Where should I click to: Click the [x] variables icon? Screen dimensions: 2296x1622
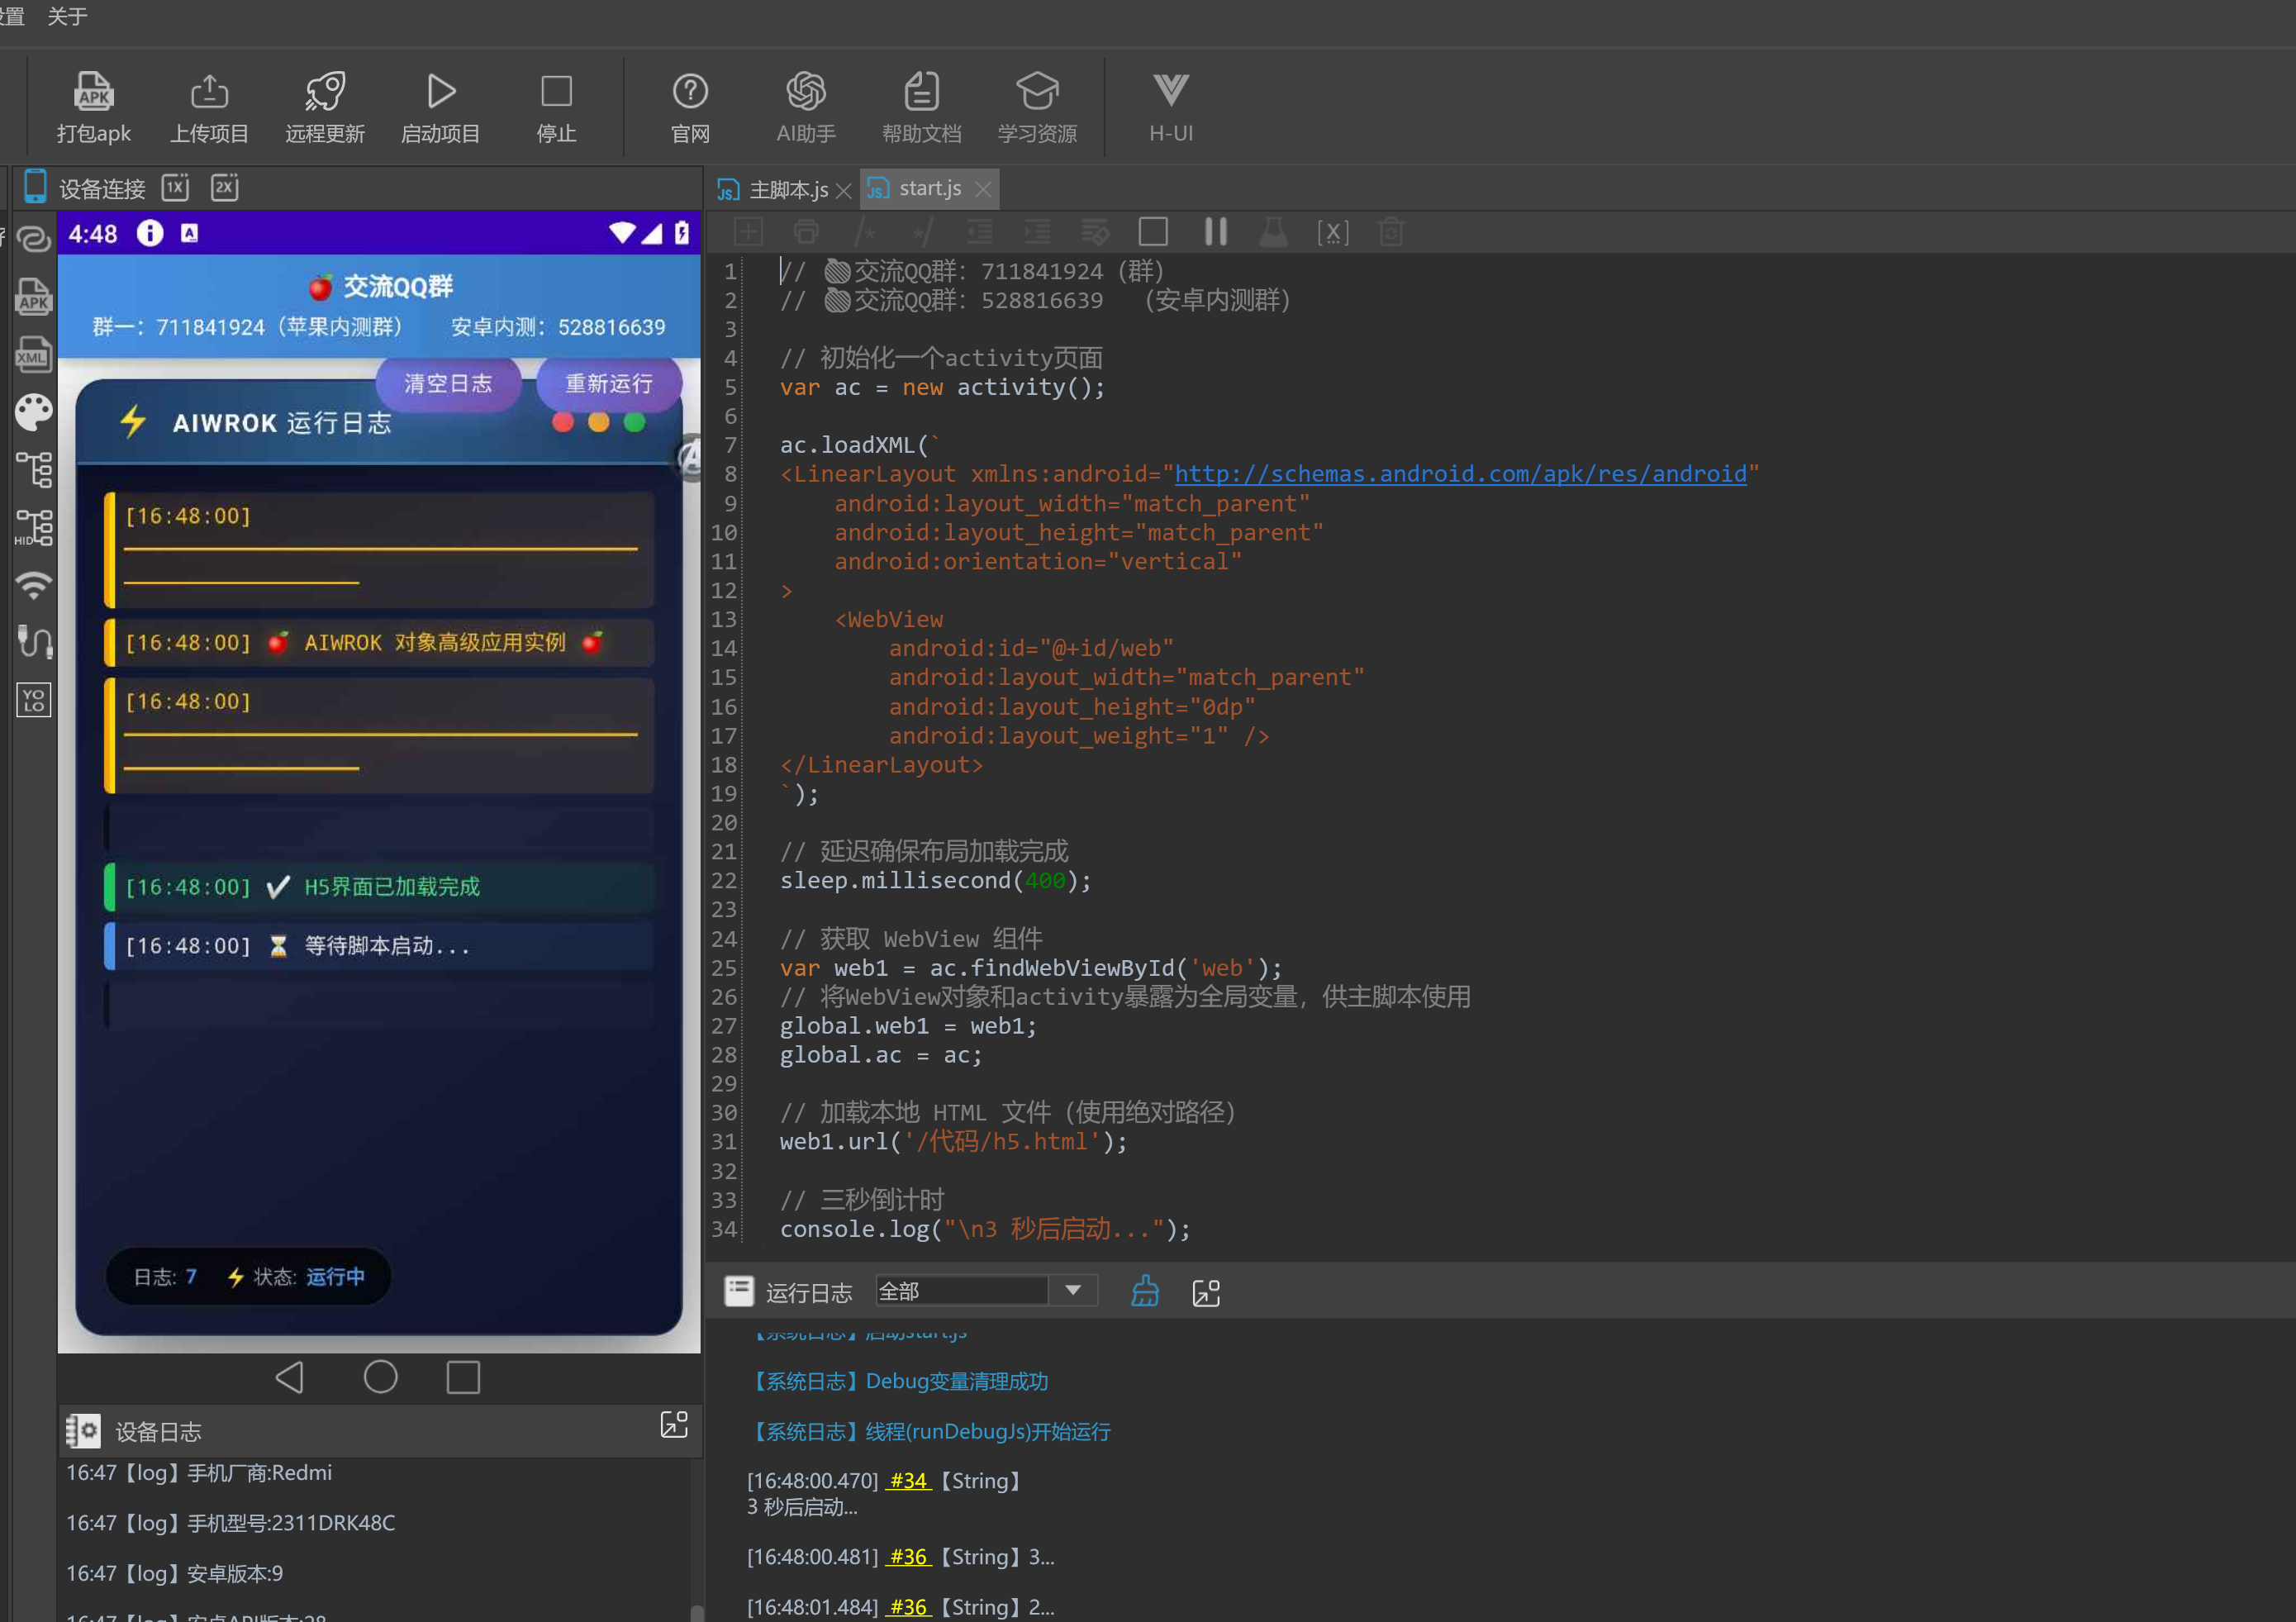[x=1333, y=232]
